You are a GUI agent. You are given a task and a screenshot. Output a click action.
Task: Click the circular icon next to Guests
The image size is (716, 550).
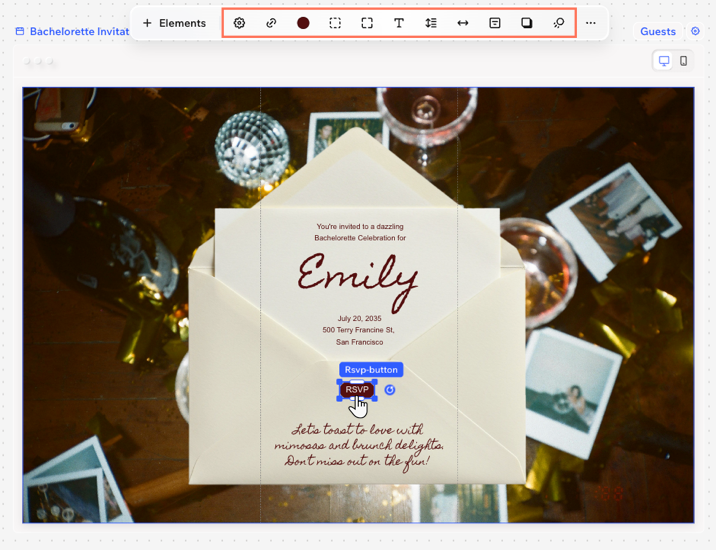pos(695,31)
